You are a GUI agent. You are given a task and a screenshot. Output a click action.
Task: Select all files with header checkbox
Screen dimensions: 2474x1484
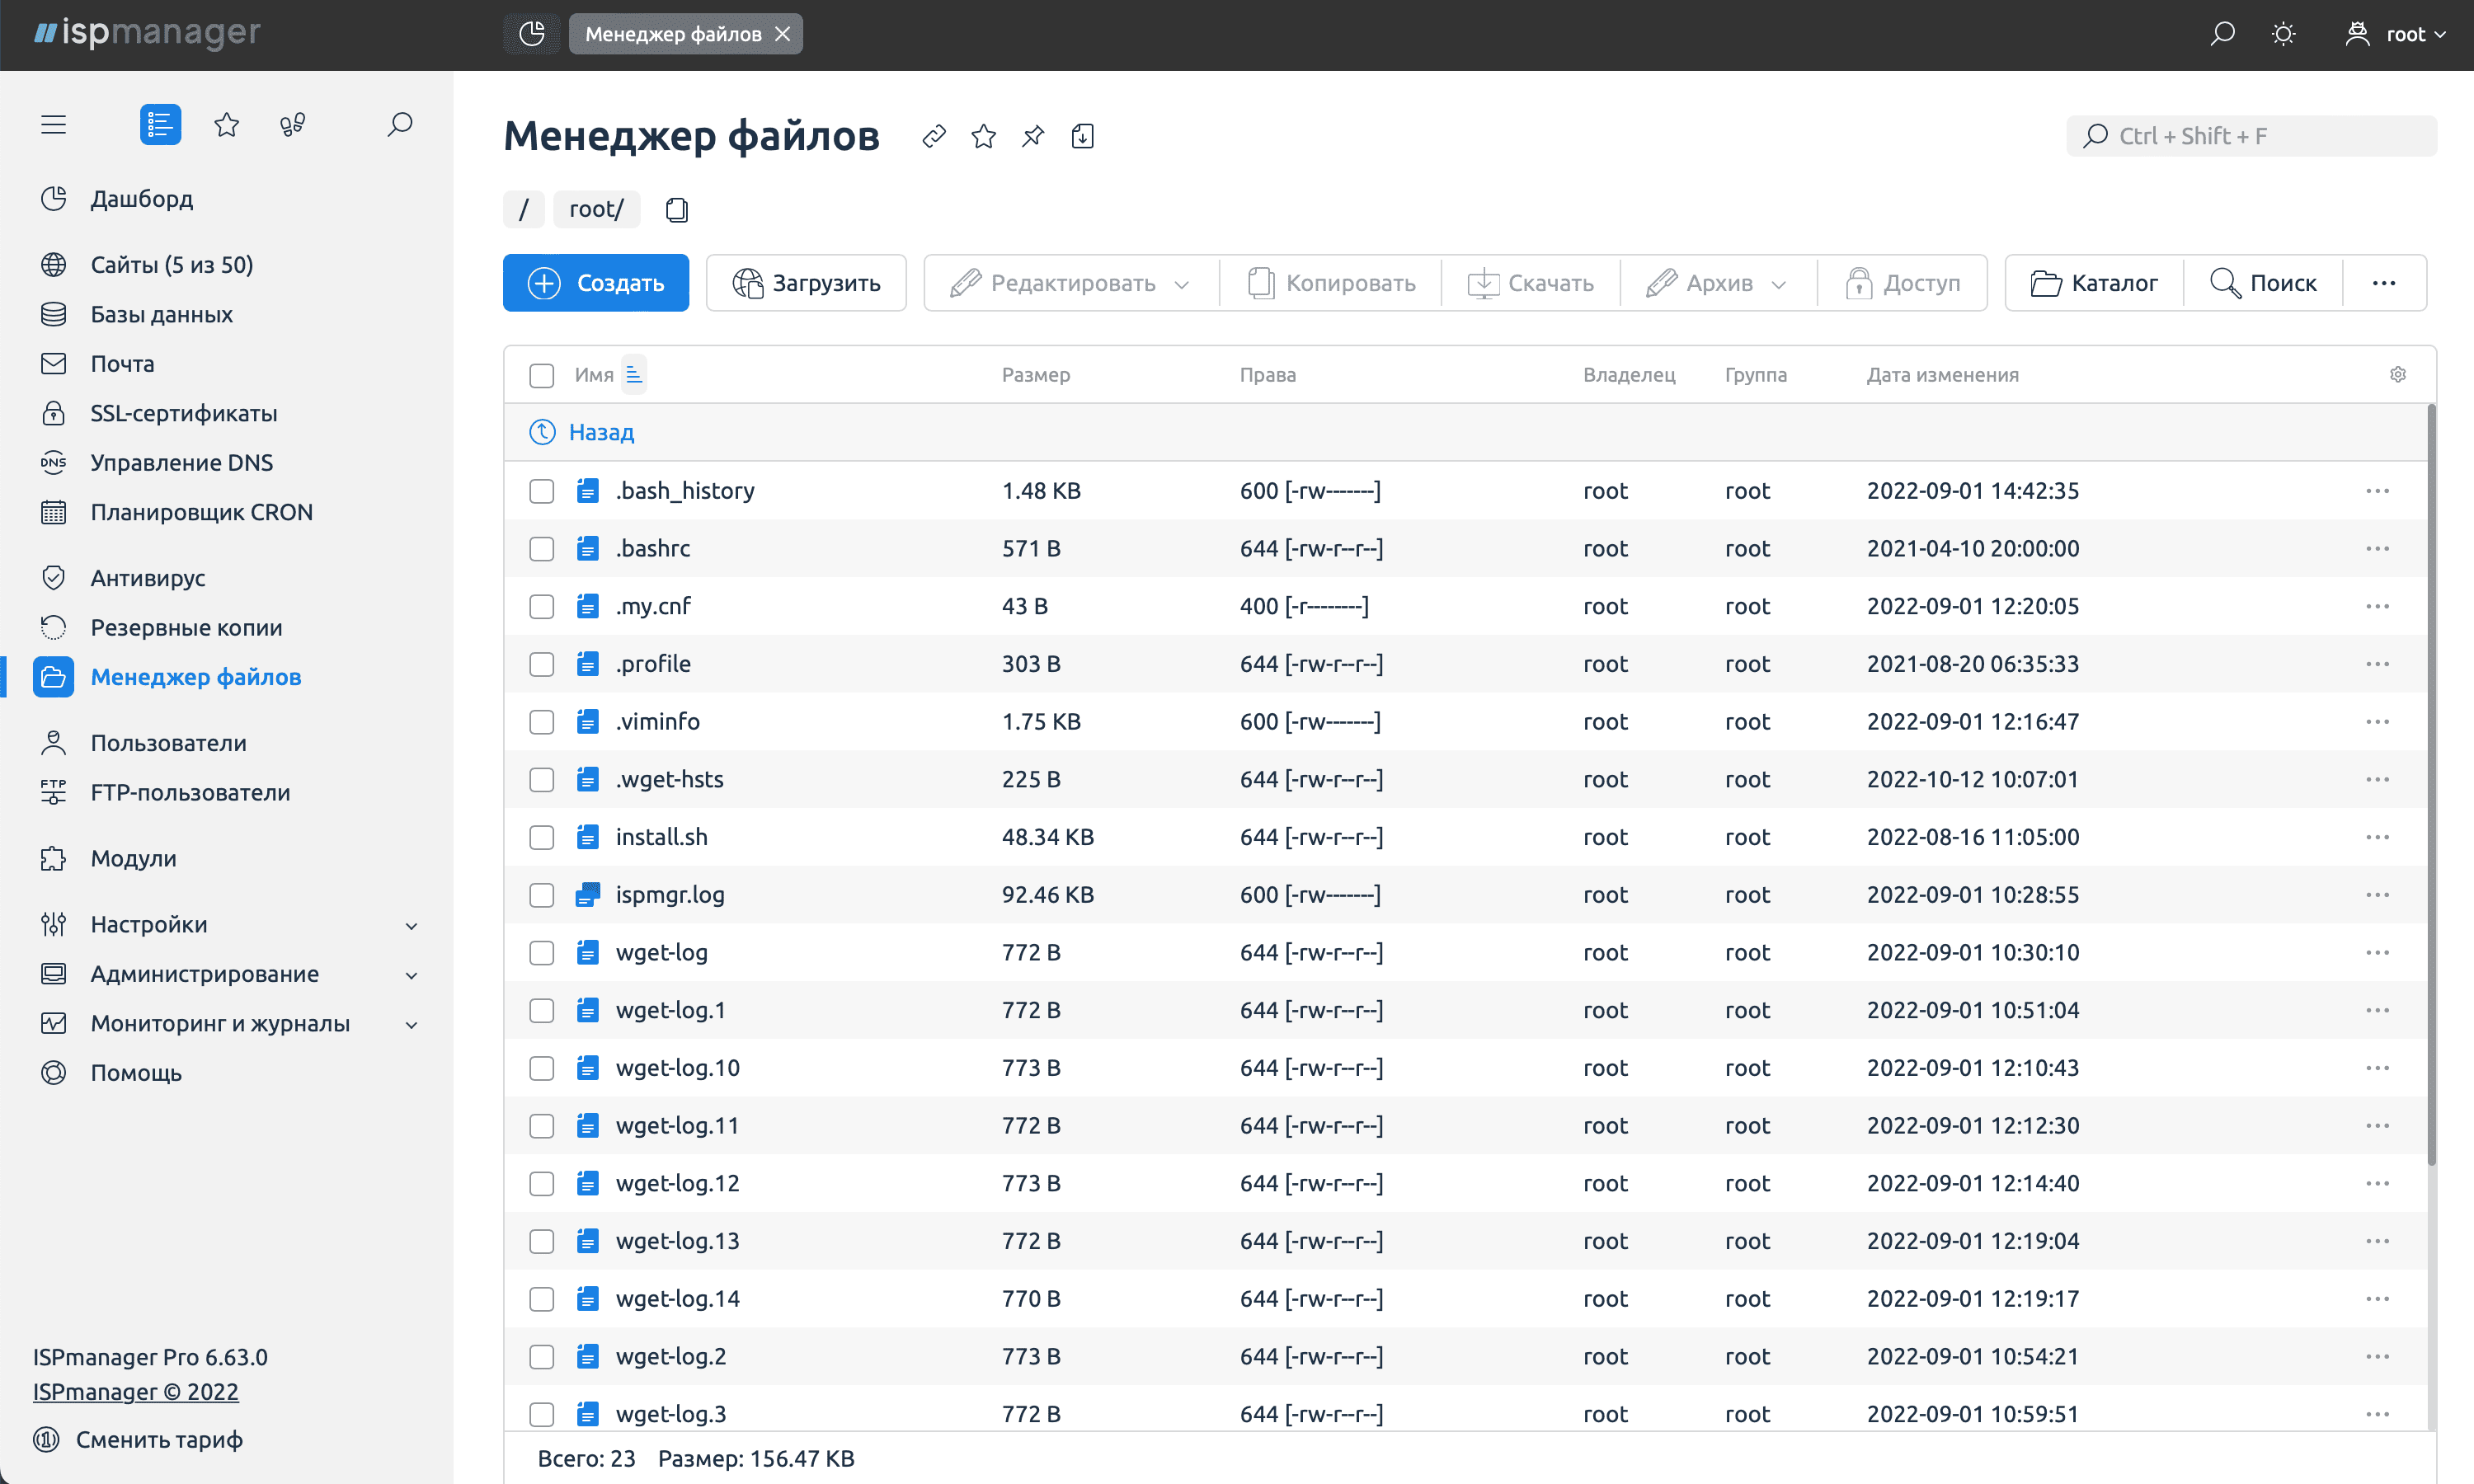click(x=541, y=375)
